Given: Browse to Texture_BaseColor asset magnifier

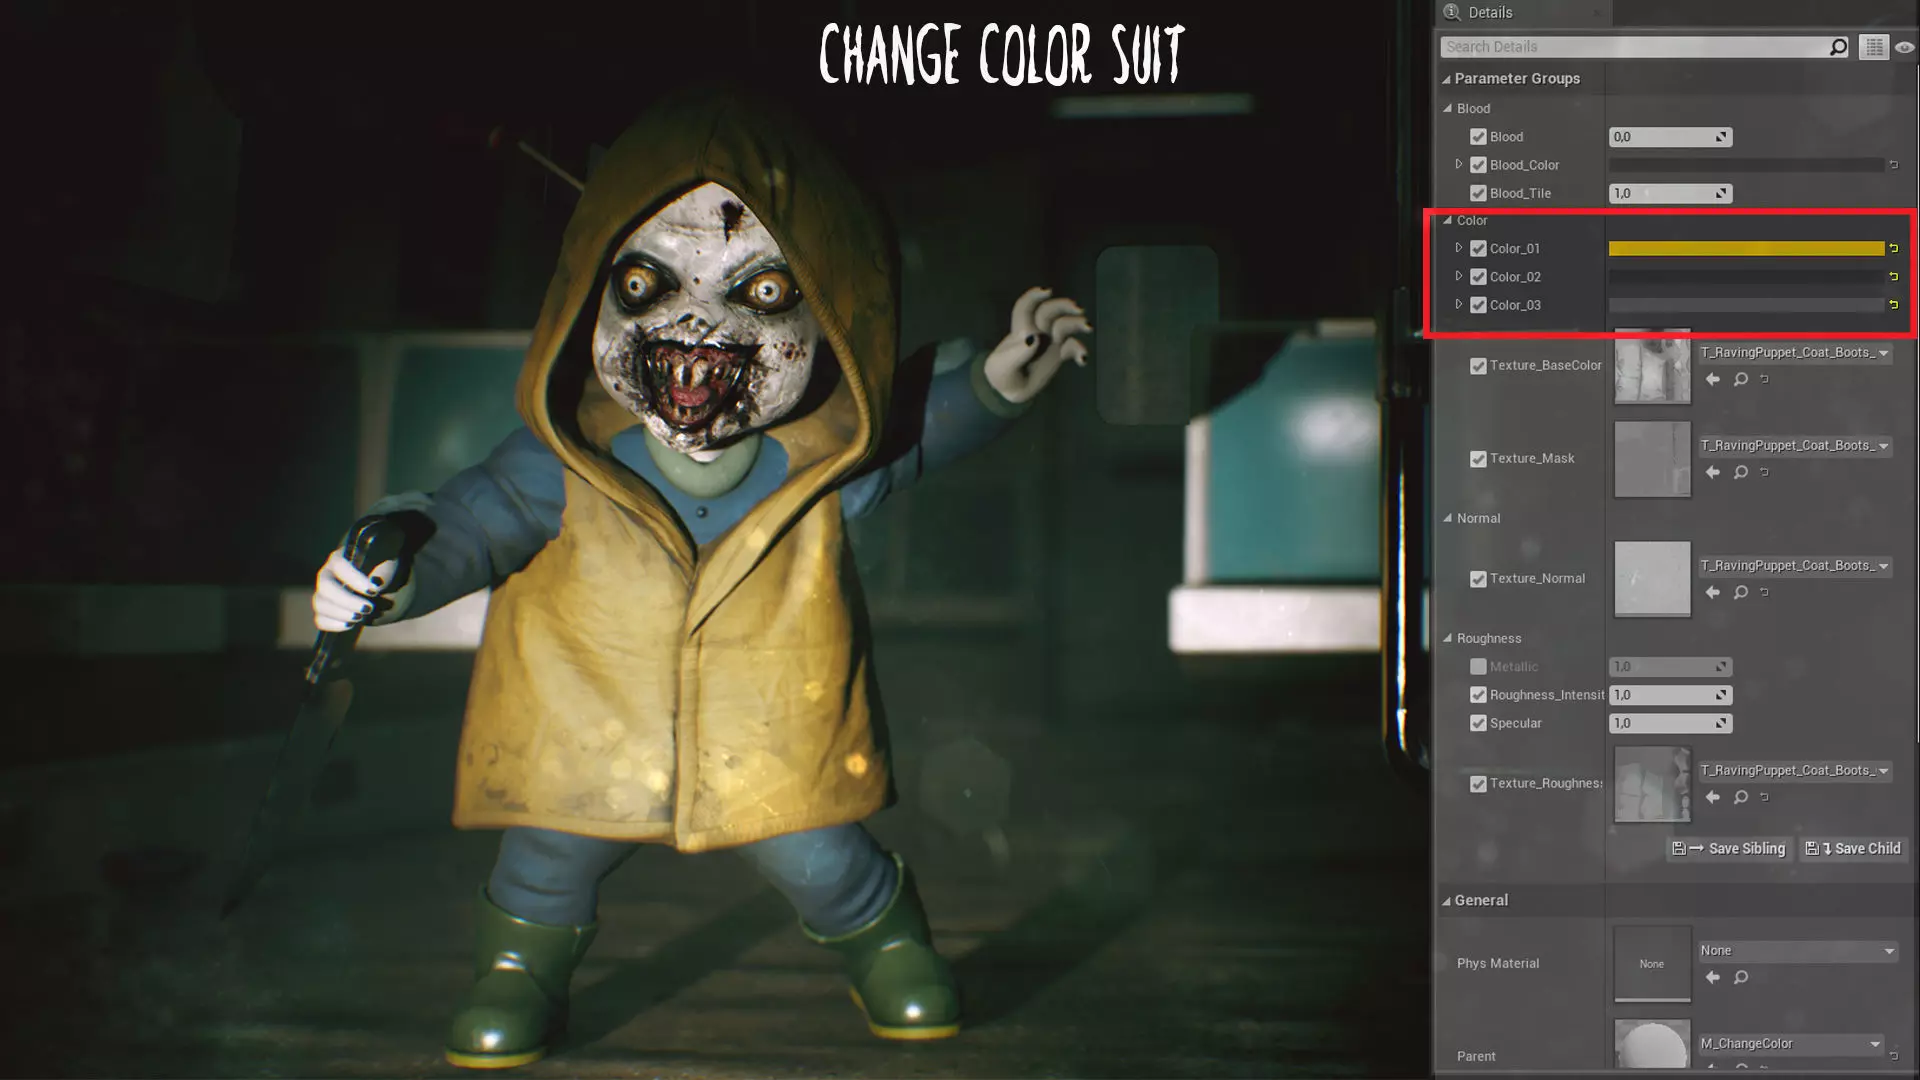Looking at the screenshot, I should point(1741,379).
